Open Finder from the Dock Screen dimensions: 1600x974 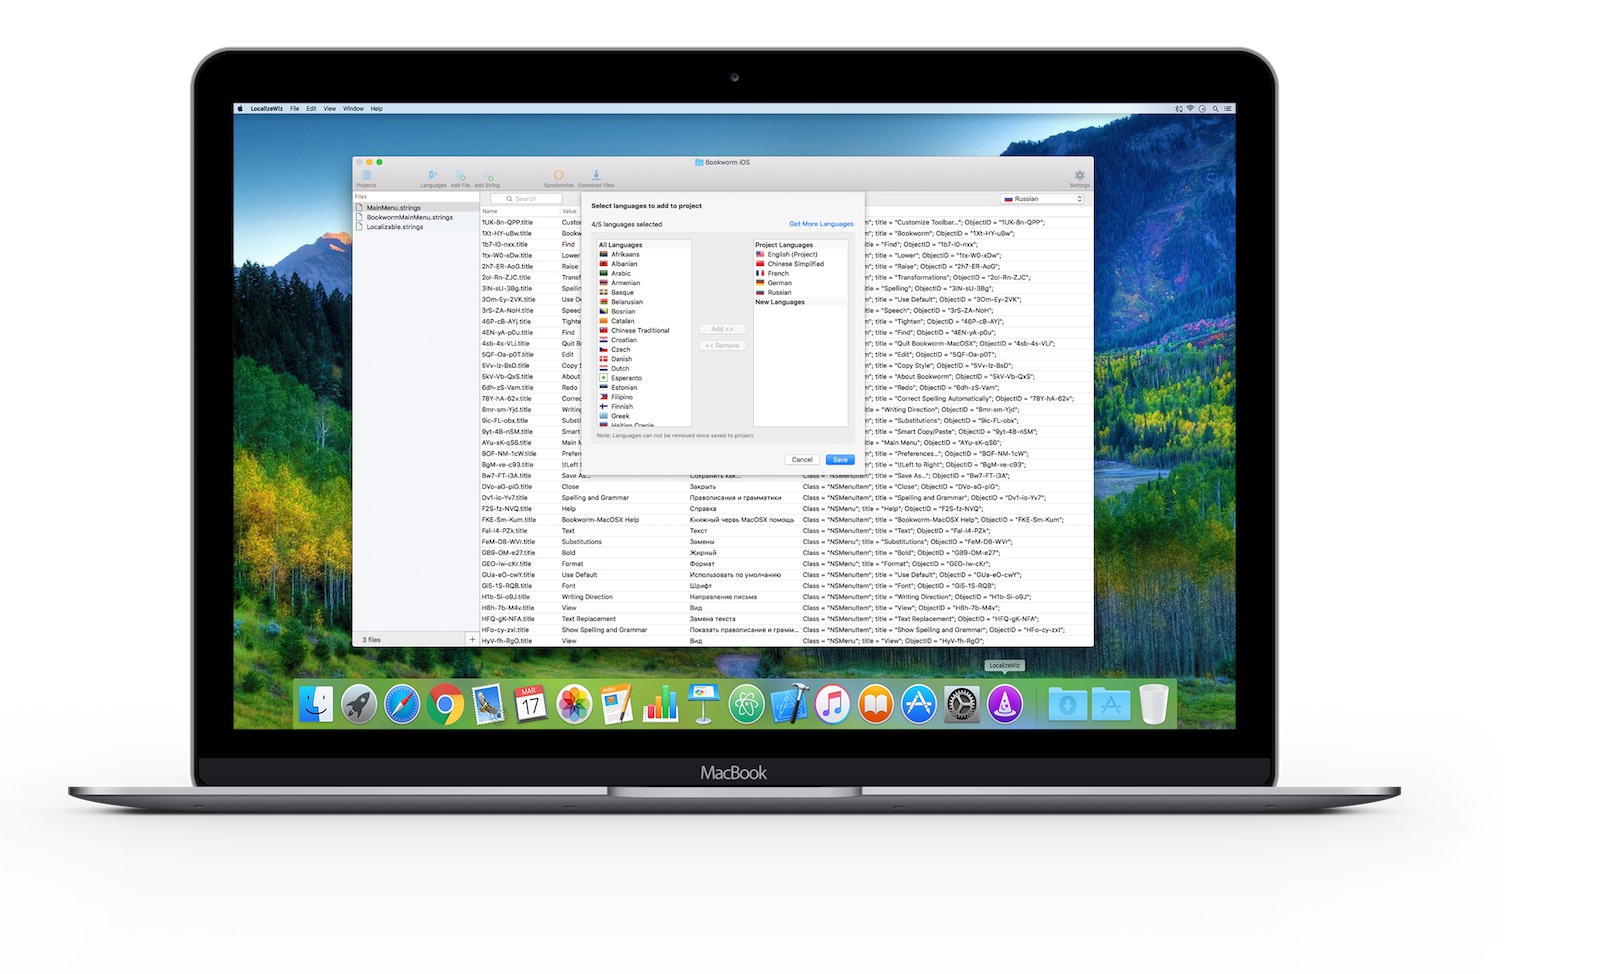tap(316, 705)
